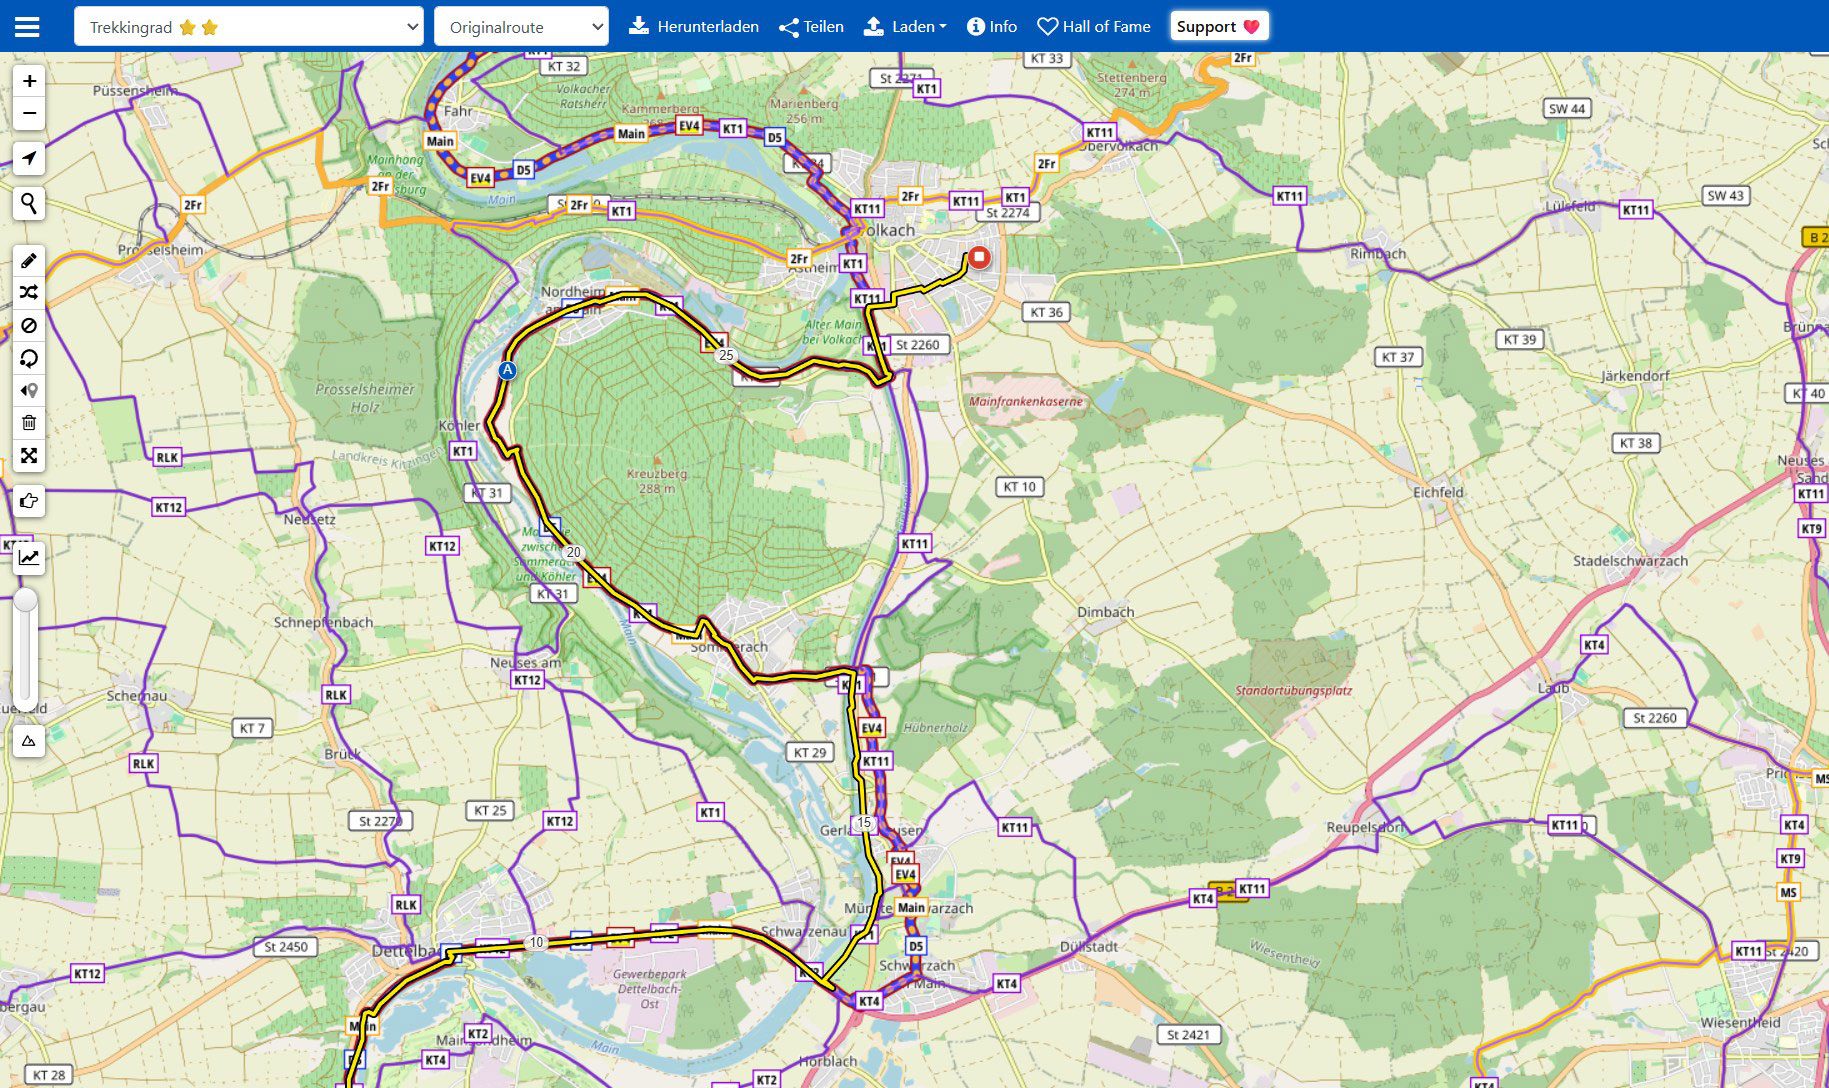Activate the pencil draw route tool

pyautogui.click(x=29, y=261)
